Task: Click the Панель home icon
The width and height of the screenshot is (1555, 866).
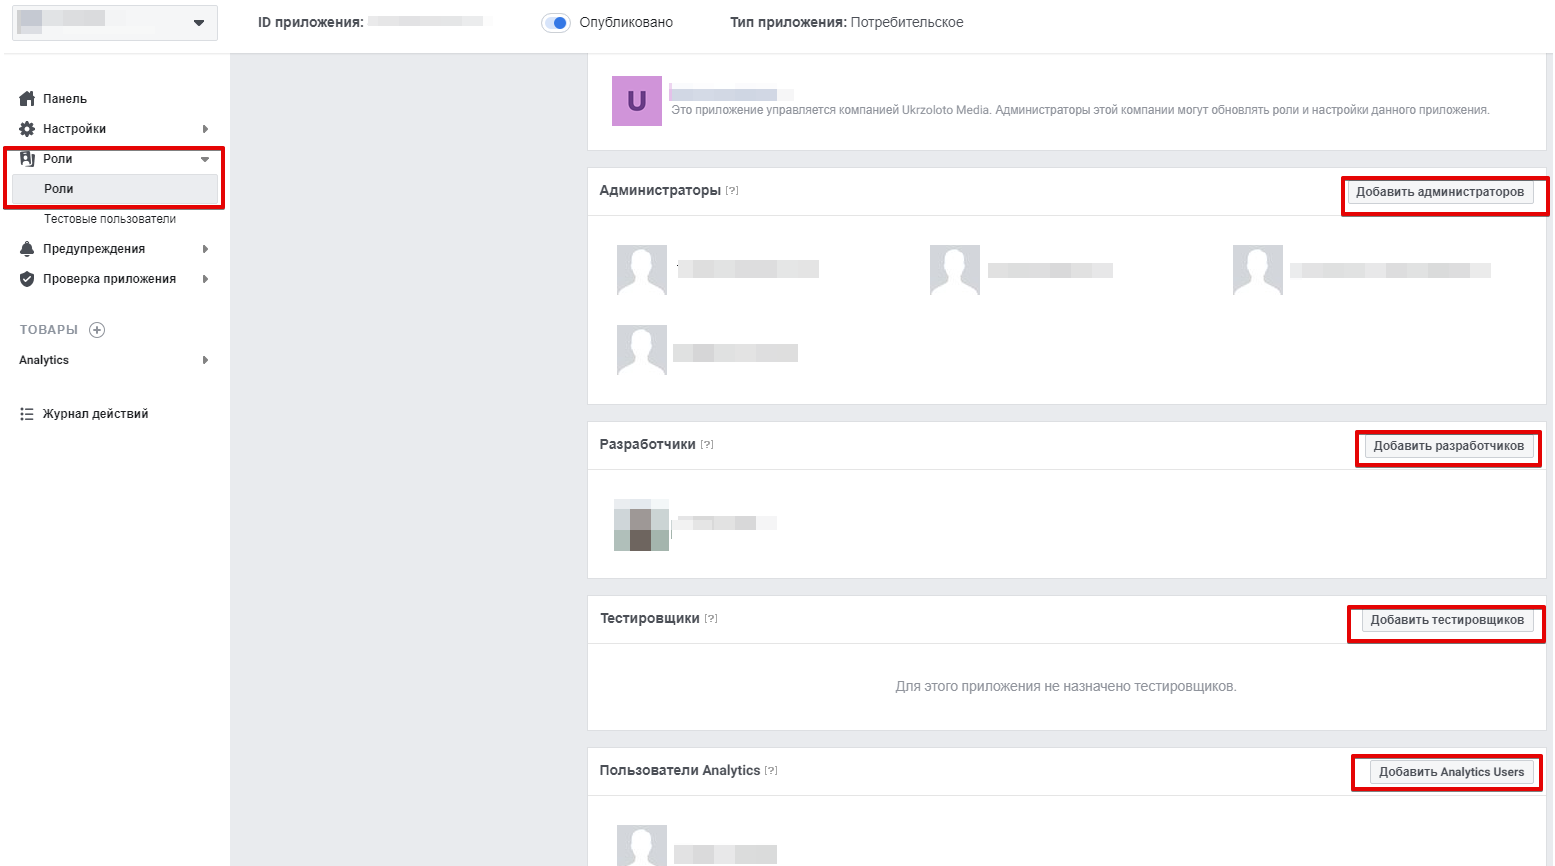Action: (x=27, y=99)
